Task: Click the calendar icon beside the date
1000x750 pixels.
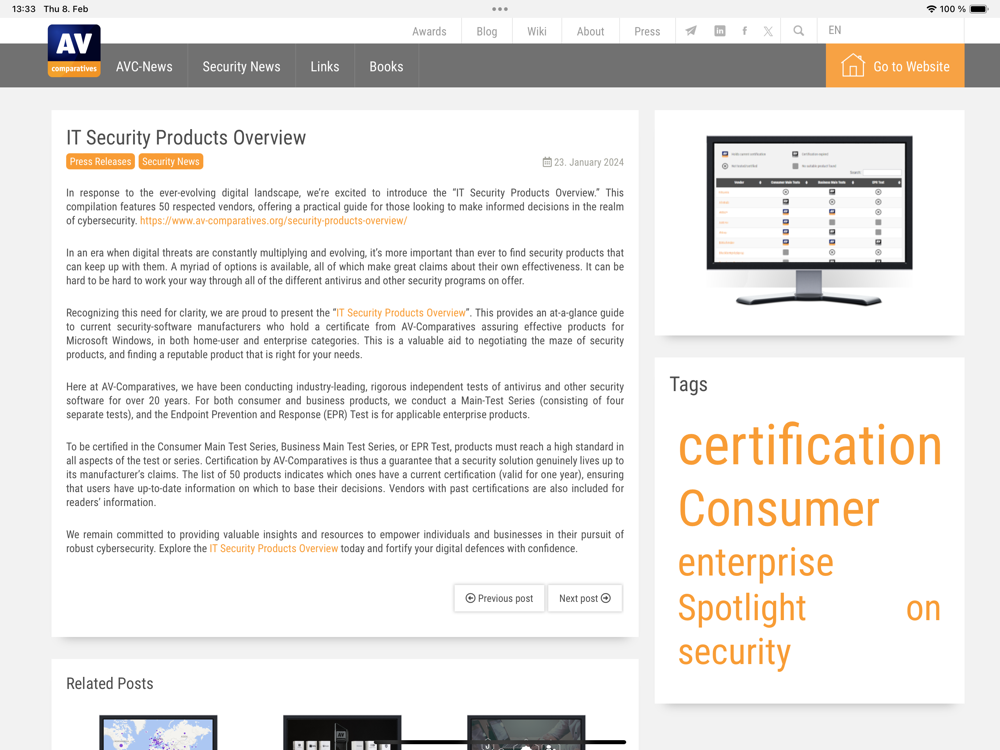Action: click(x=547, y=162)
